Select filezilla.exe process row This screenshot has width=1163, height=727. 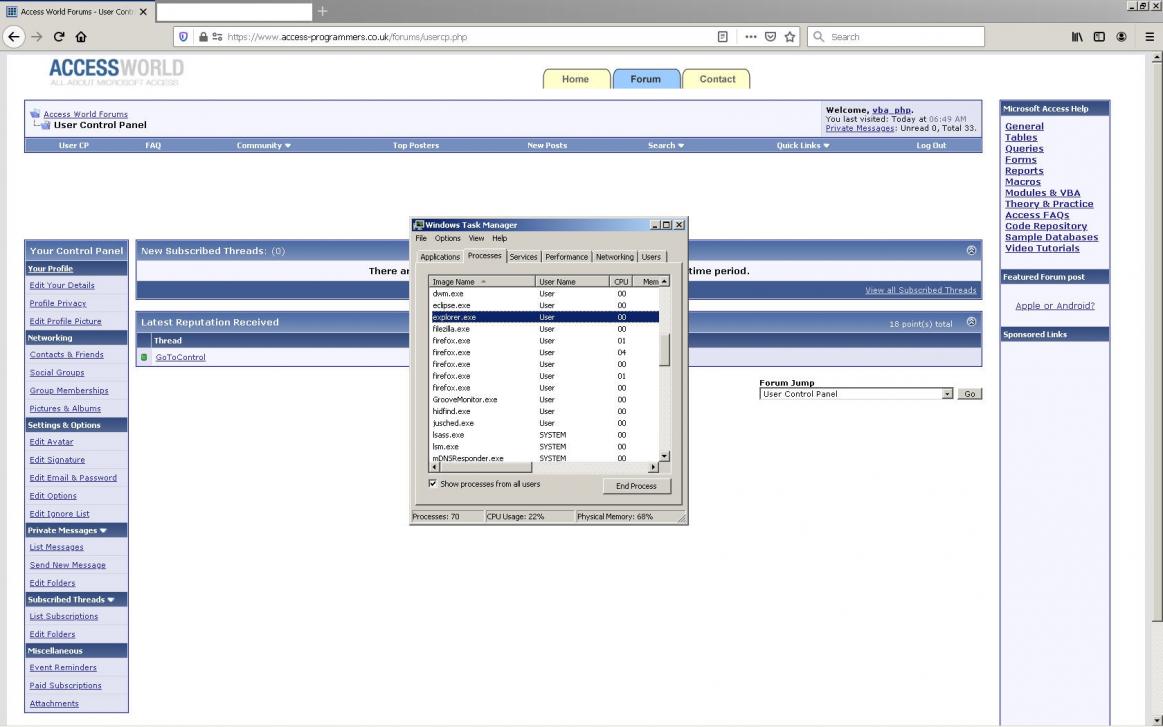point(544,329)
